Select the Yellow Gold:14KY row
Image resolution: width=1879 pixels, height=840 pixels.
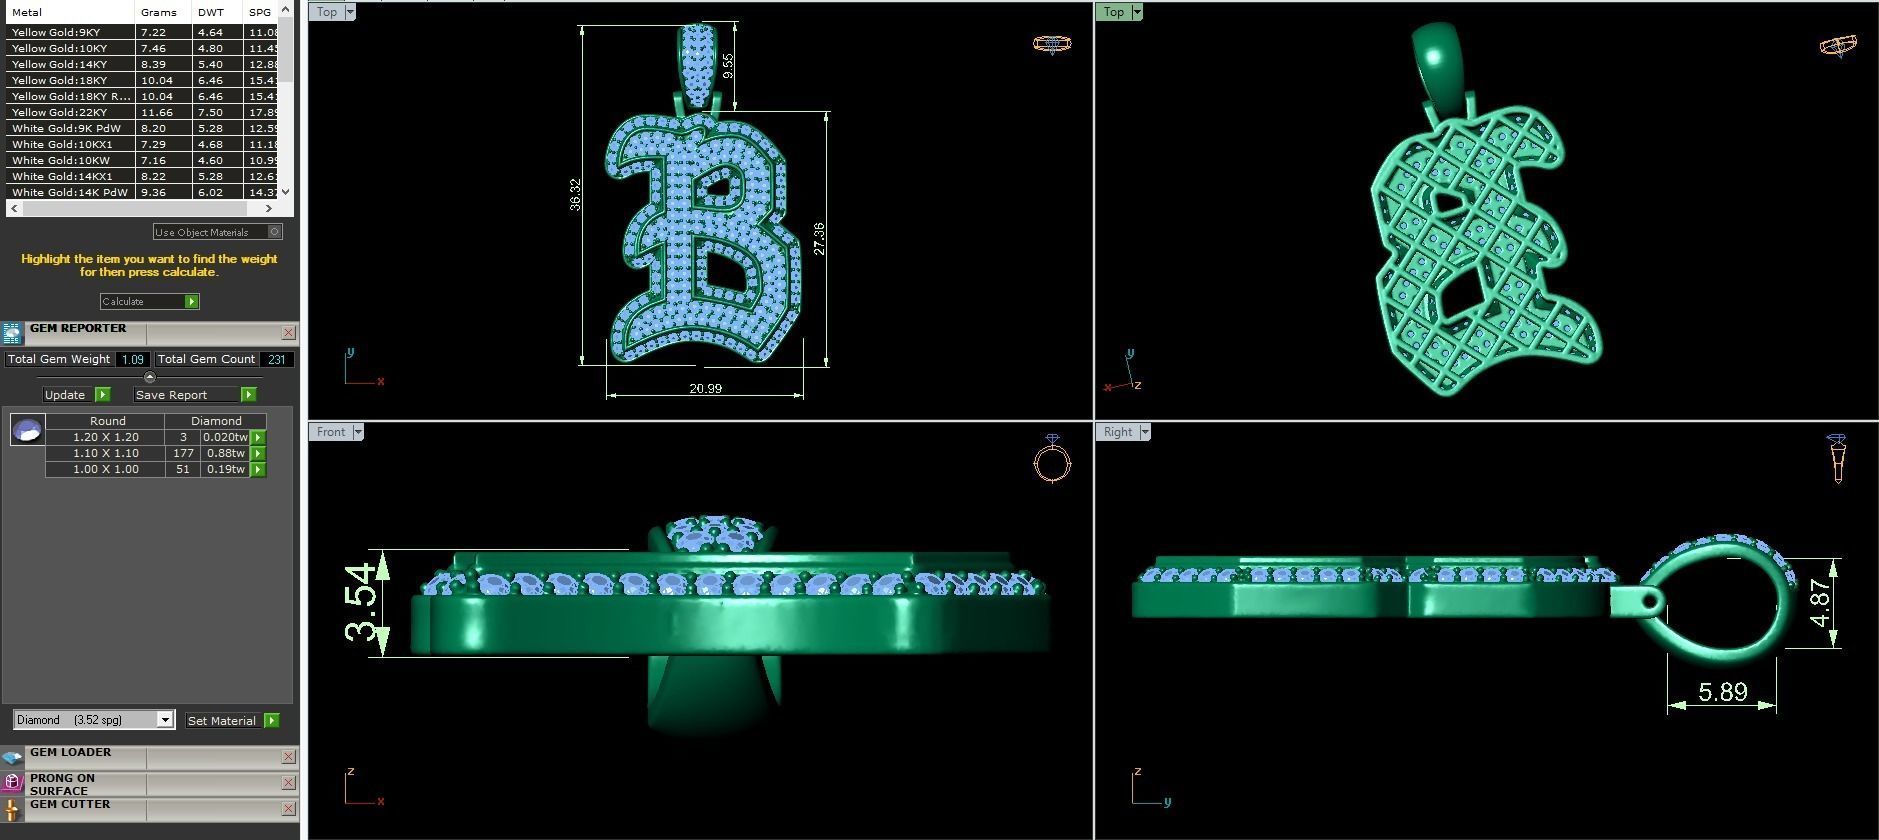pyautogui.click(x=142, y=64)
